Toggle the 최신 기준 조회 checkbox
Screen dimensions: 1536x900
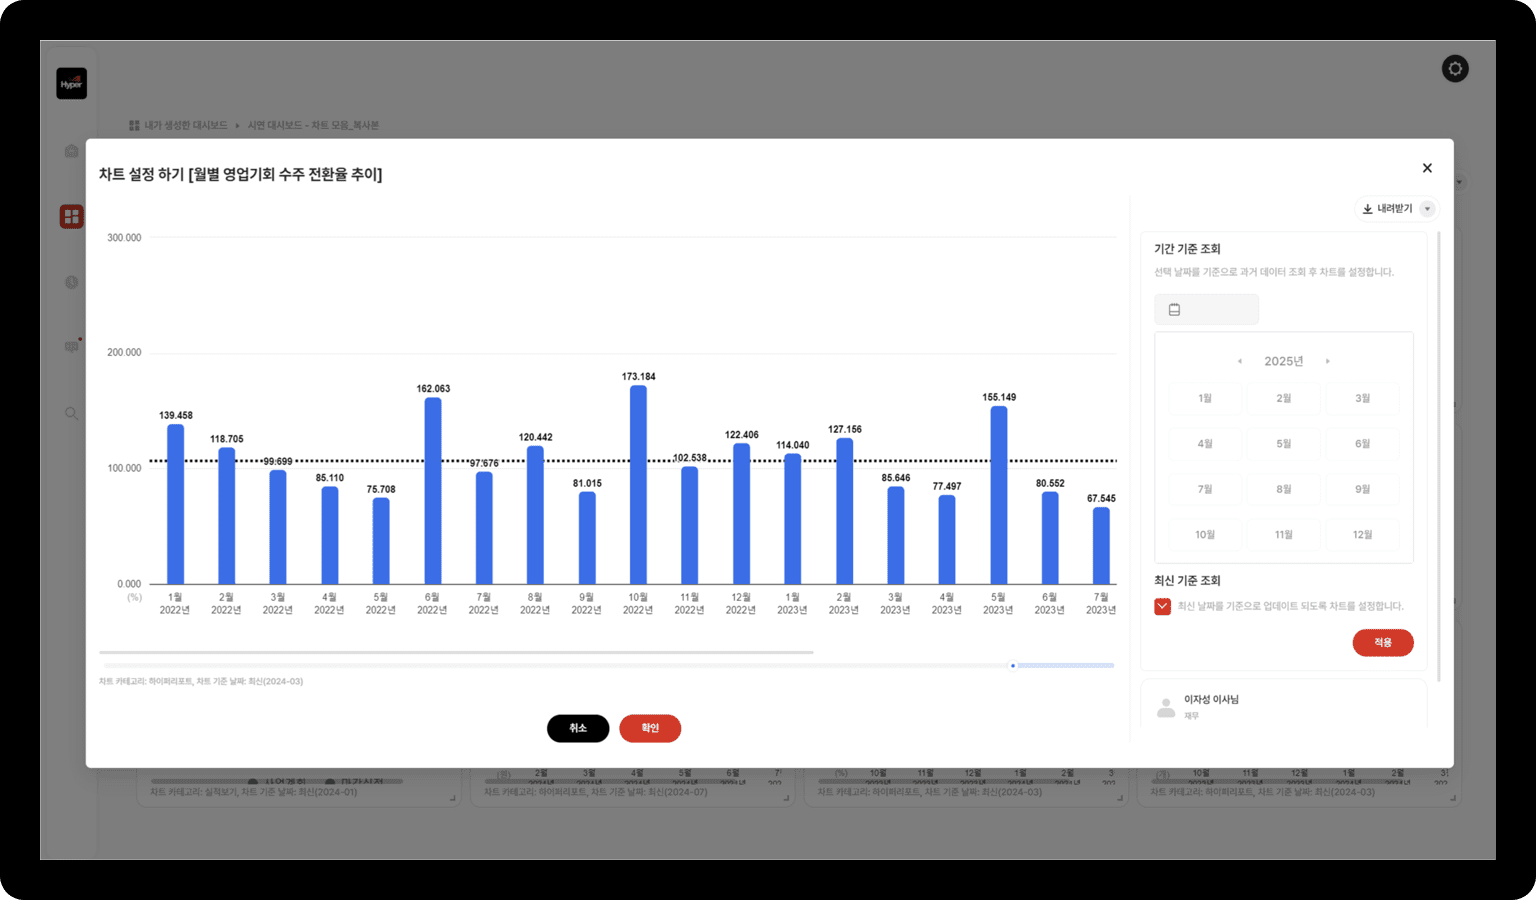click(1162, 606)
